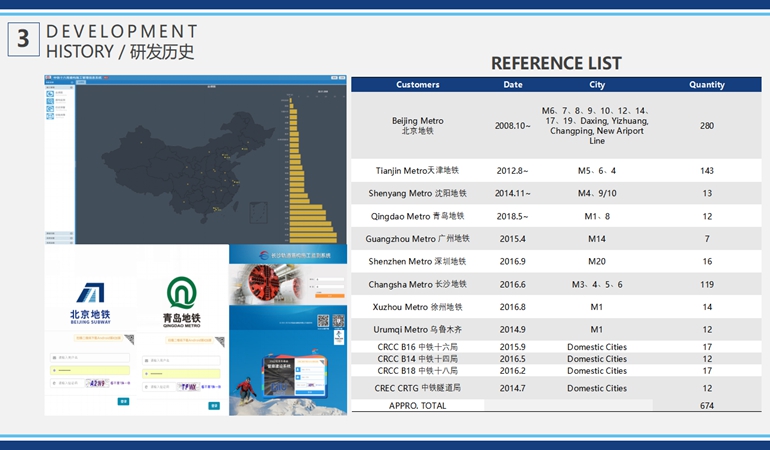Click the Tianjin quantity 143
770x450 pixels.
(x=707, y=170)
